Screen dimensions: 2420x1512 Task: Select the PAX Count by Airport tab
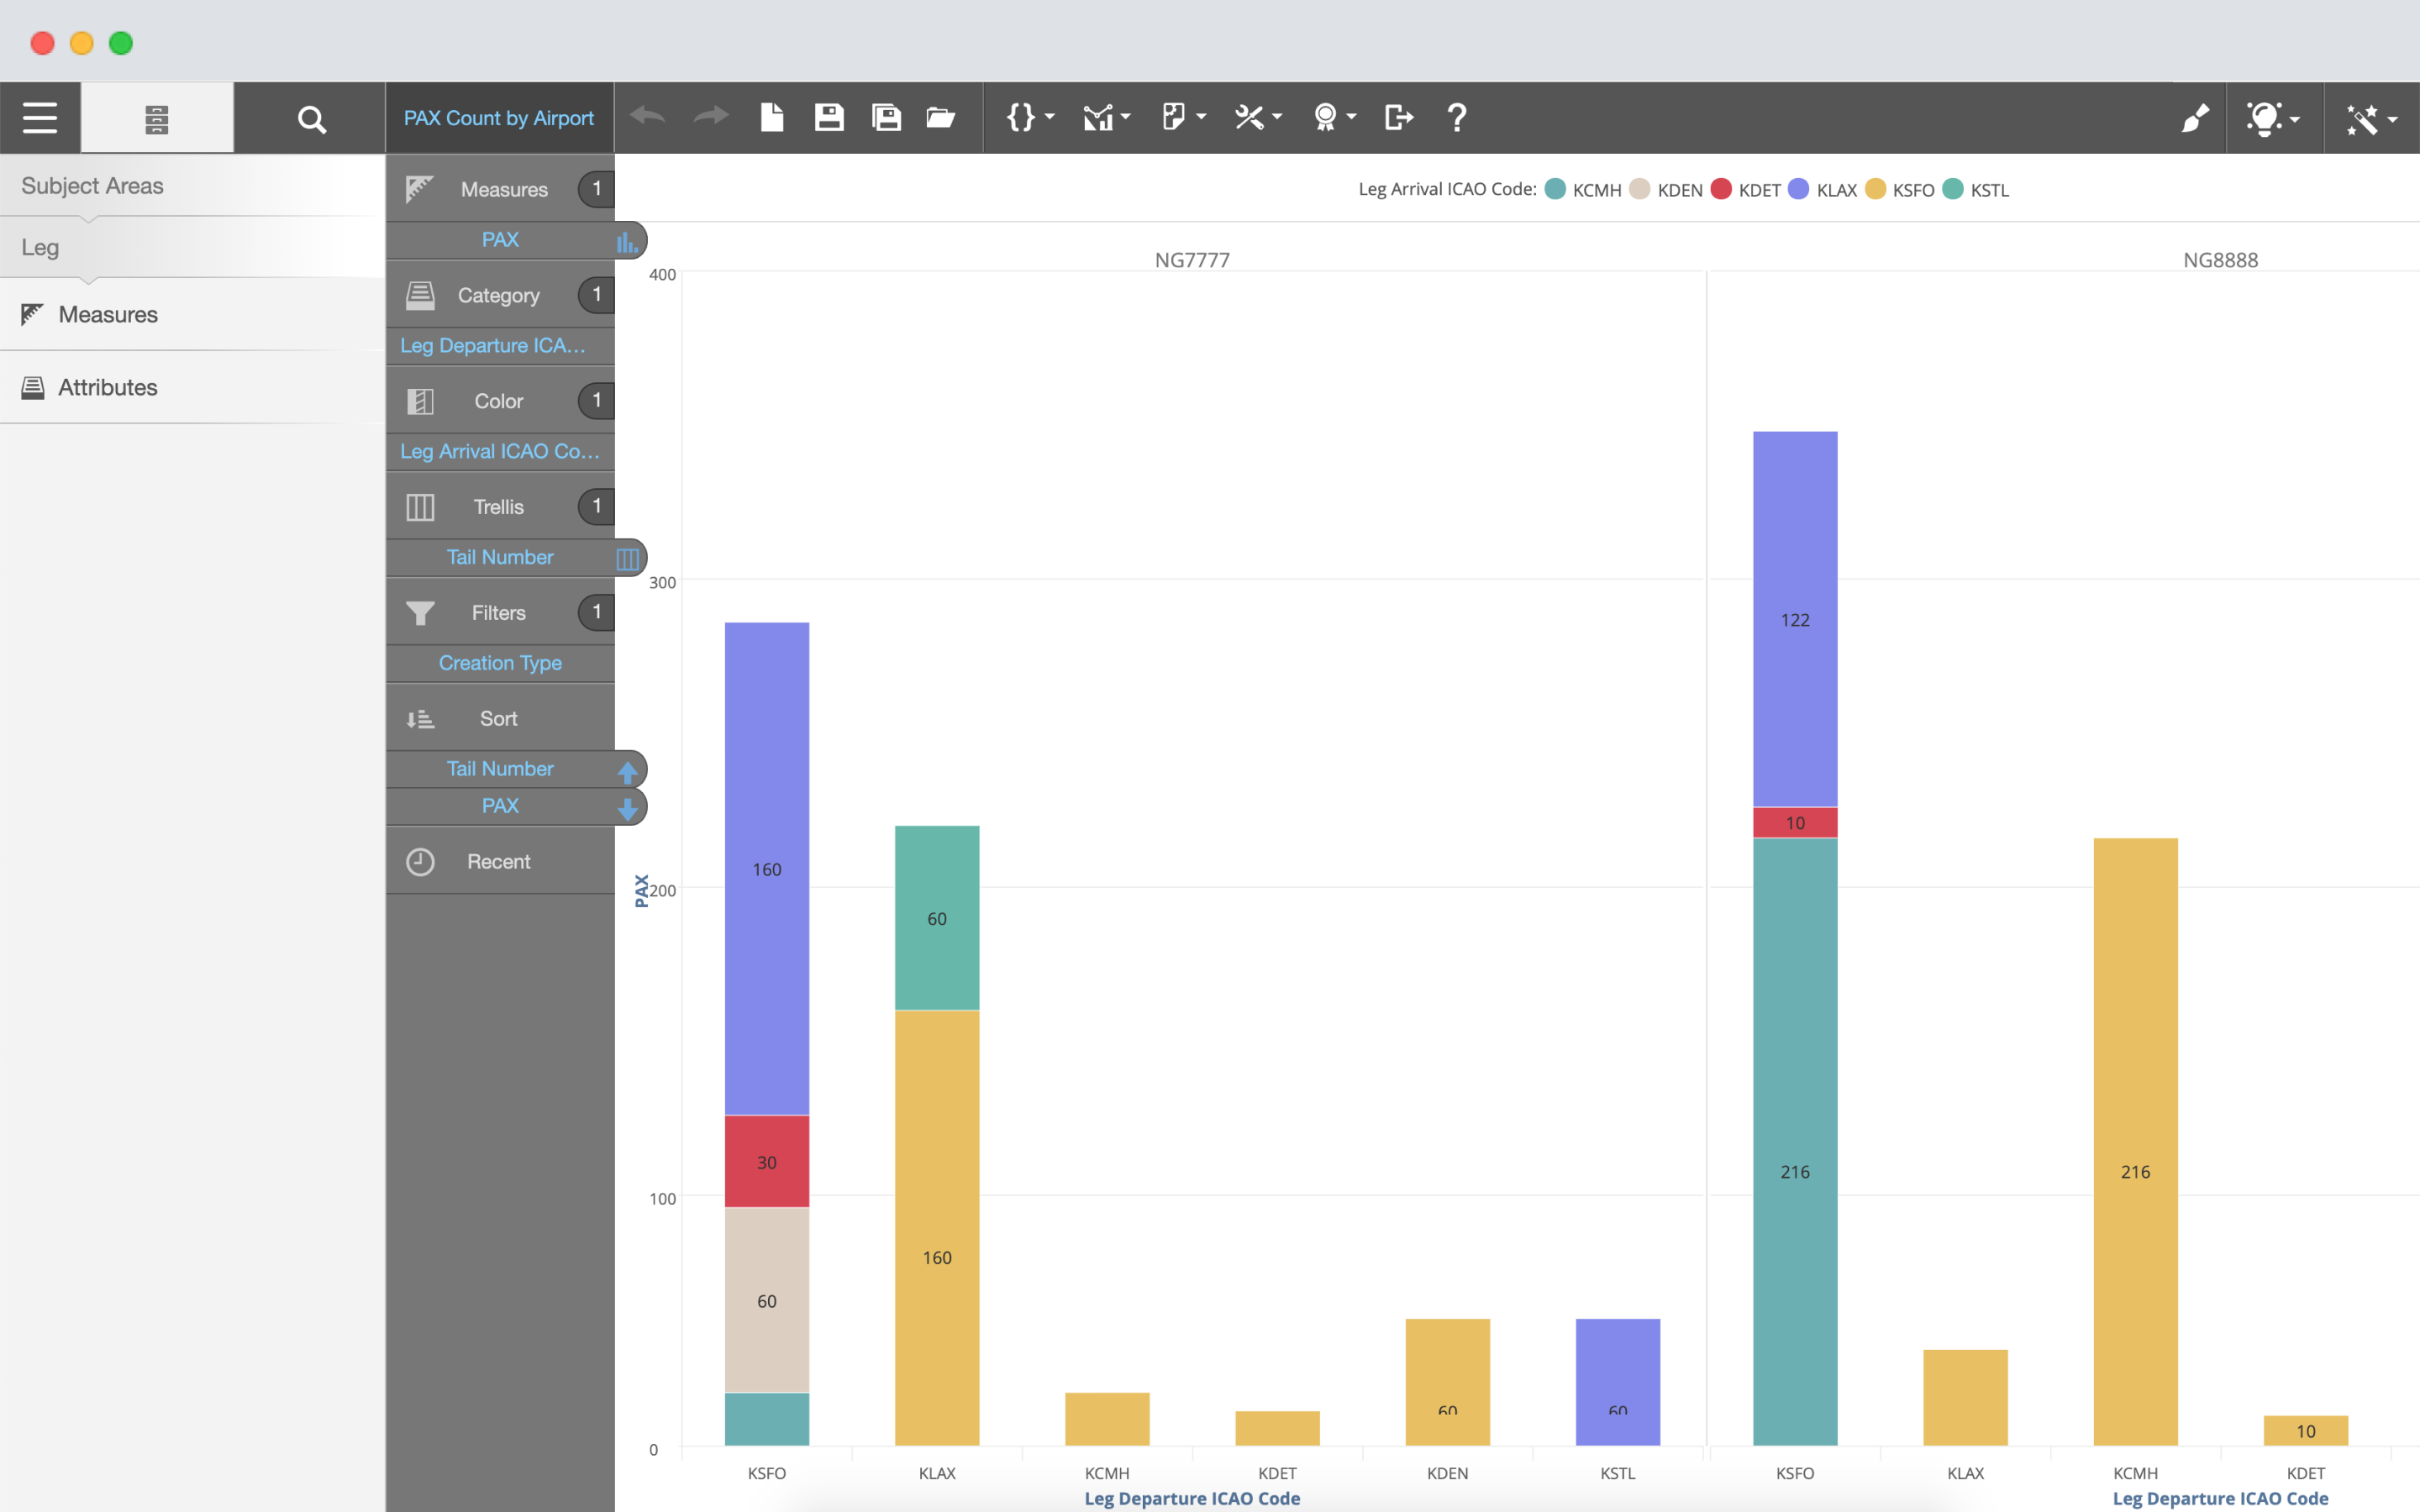(499, 118)
